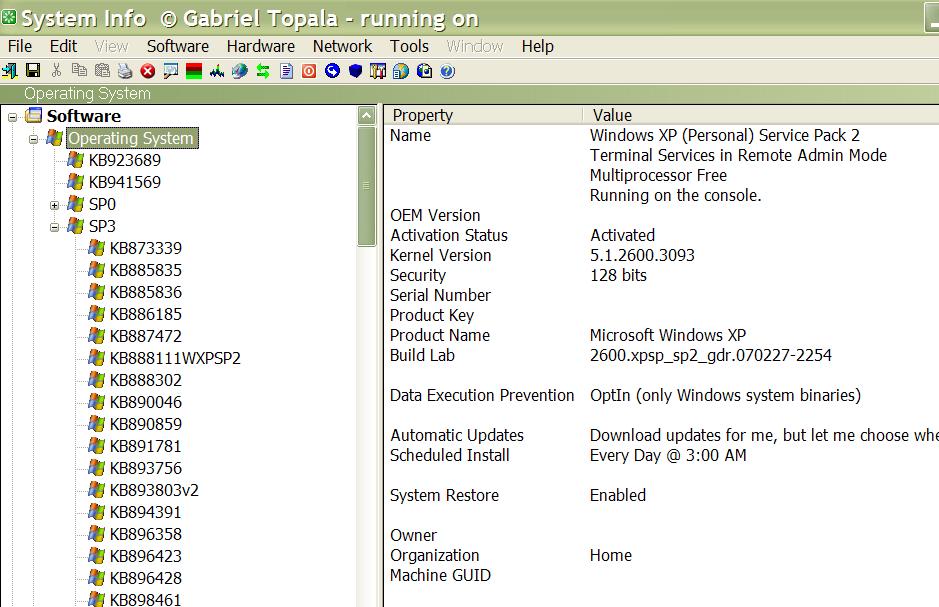Screen dimensions: 939x607
Task: Select hotfix KB893756 in the tree
Action: (x=146, y=468)
